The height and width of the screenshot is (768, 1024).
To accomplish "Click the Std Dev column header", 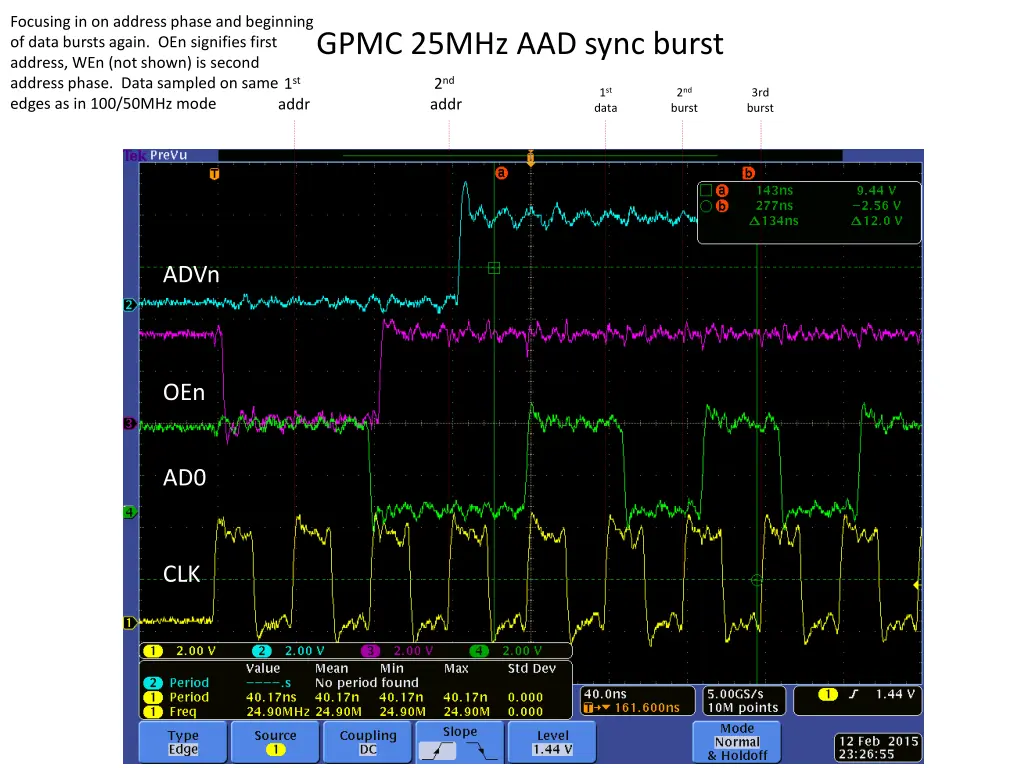I will [x=532, y=669].
